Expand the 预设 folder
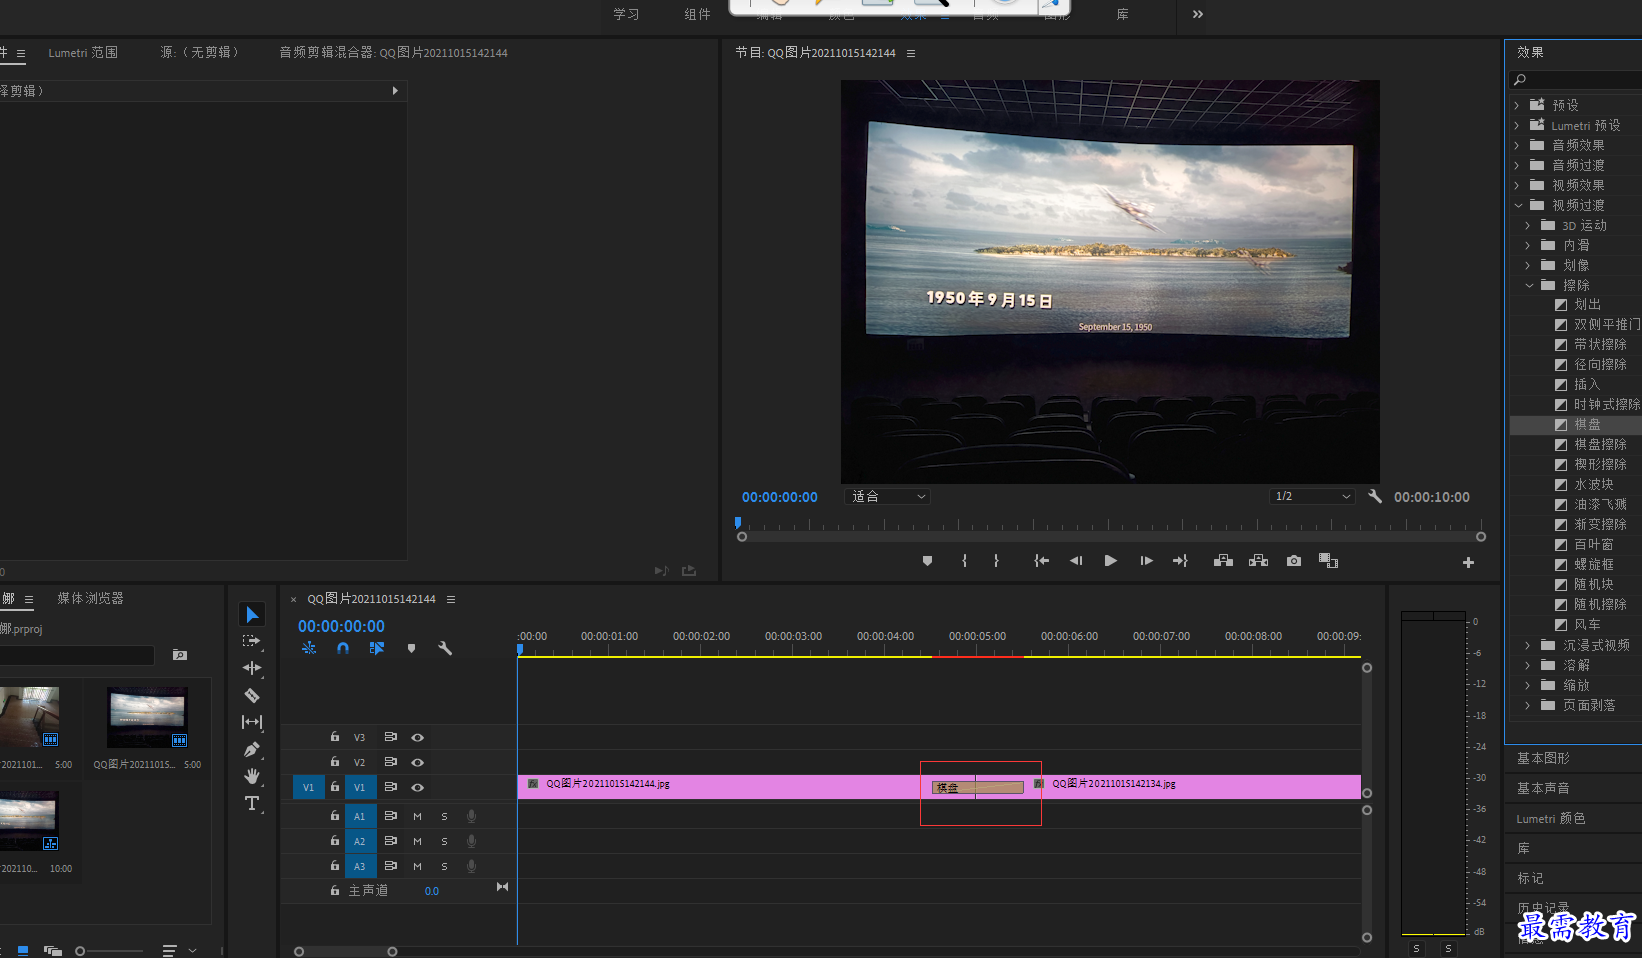The image size is (1642, 958). click(1516, 105)
